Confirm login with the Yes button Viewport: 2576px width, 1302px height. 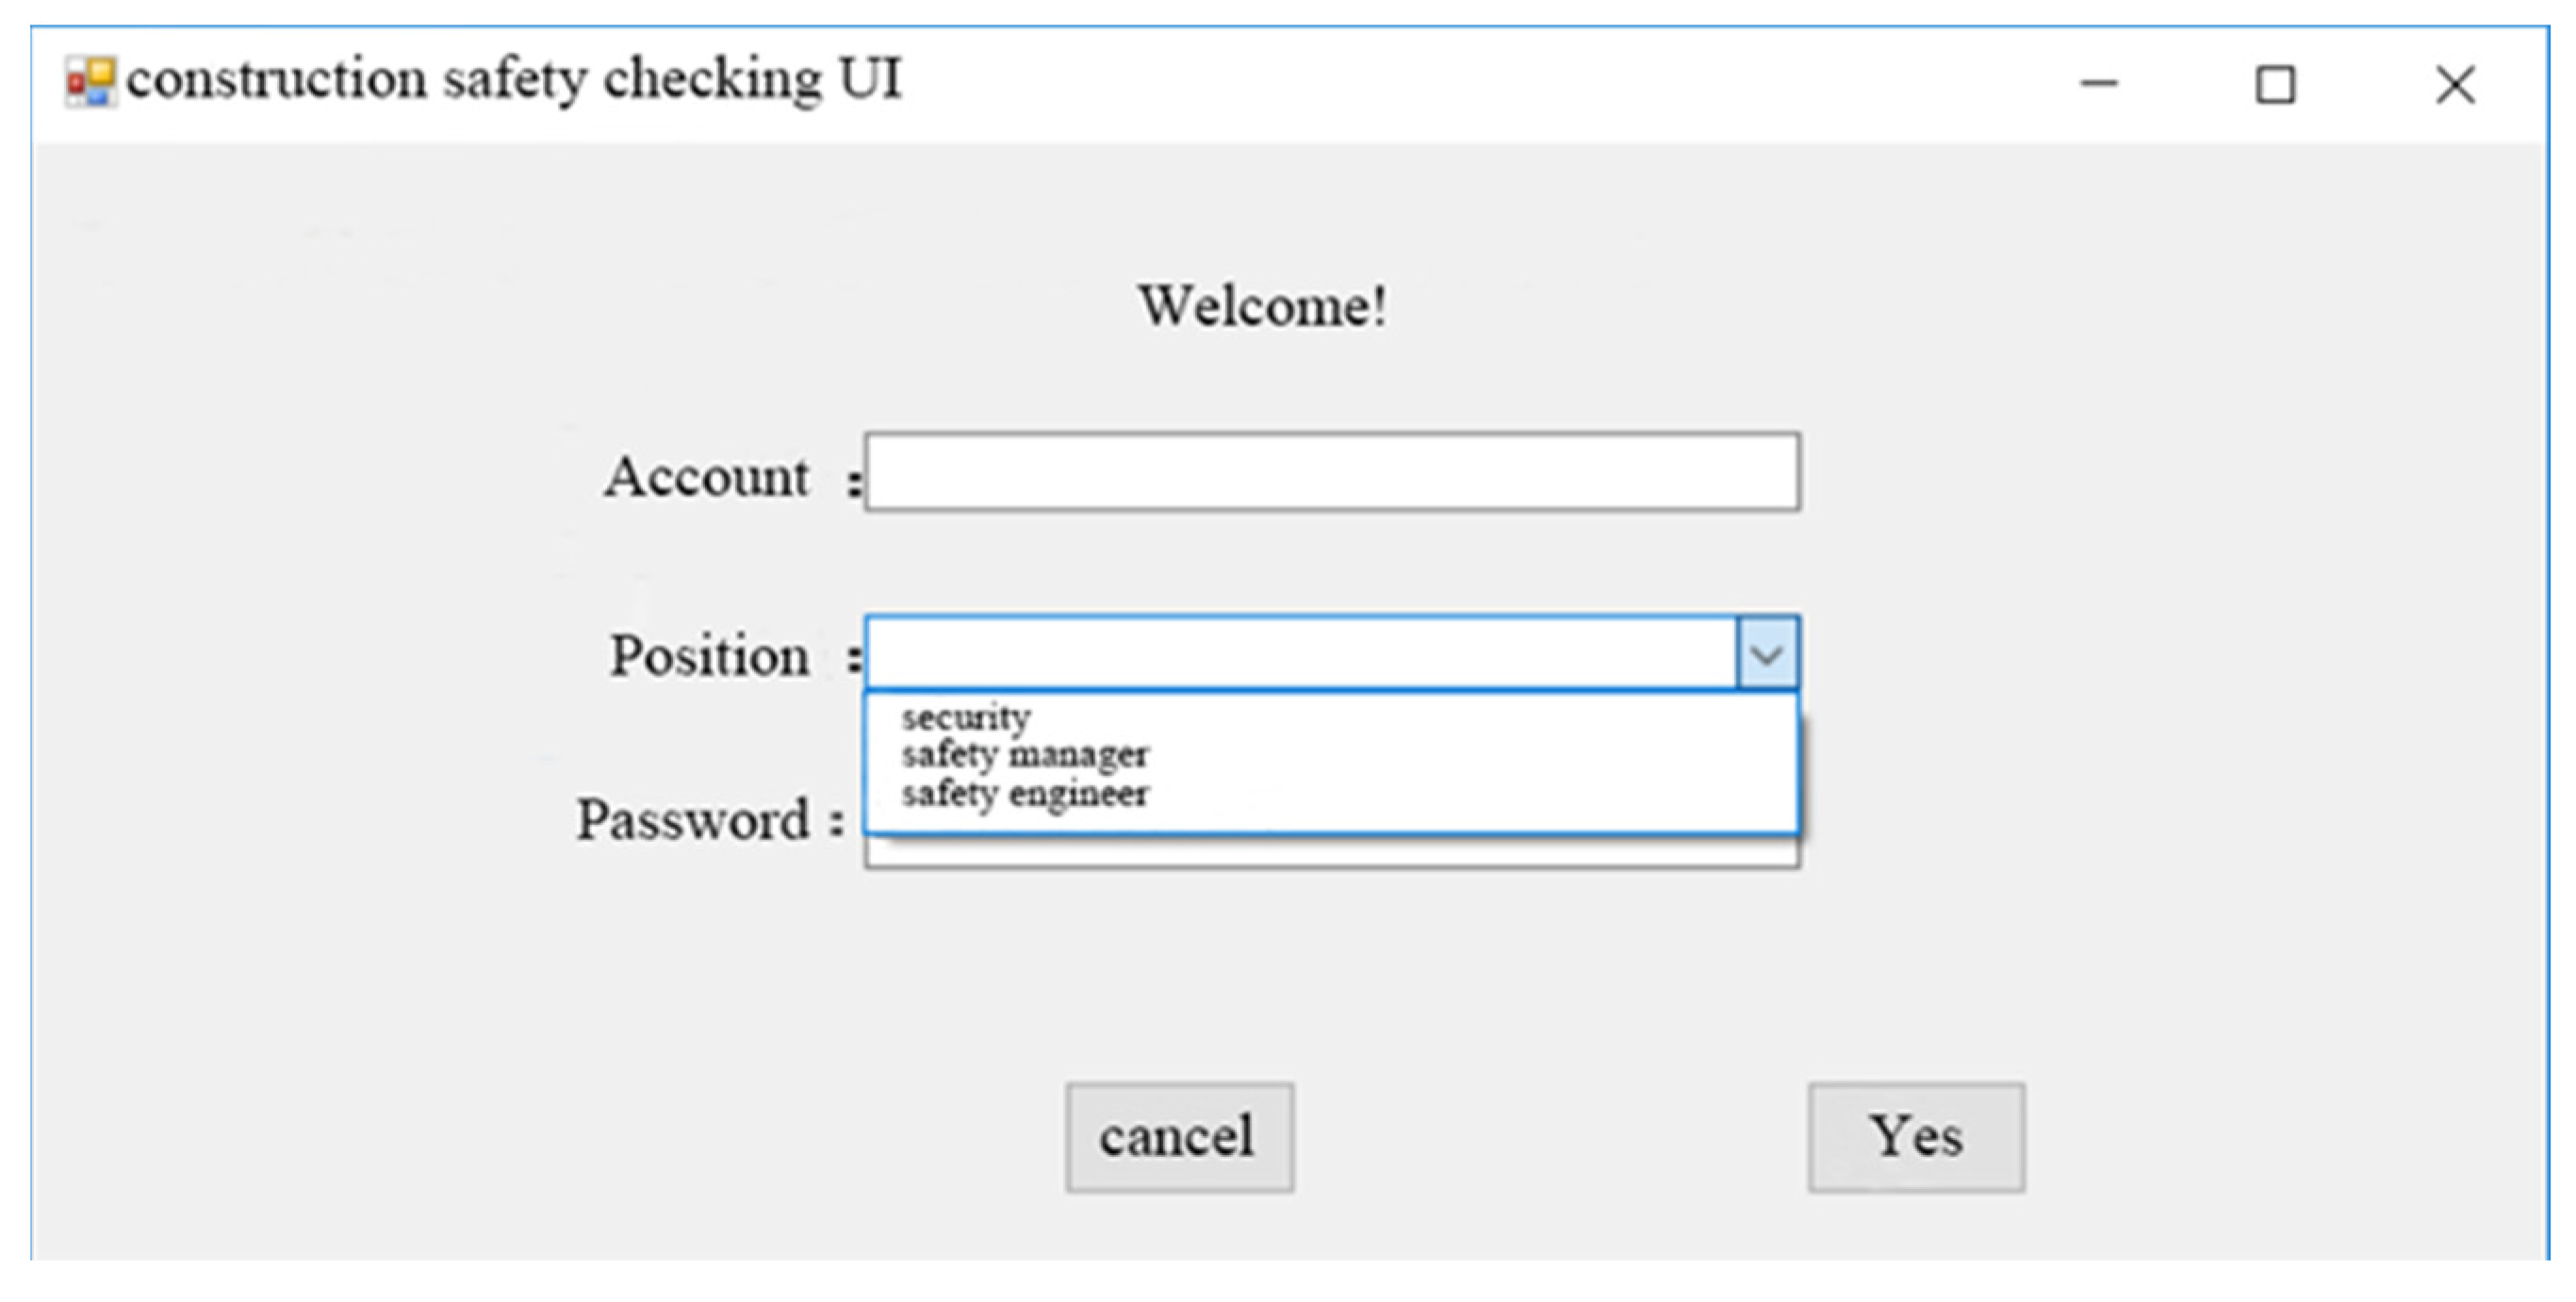pyautogui.click(x=1916, y=1137)
